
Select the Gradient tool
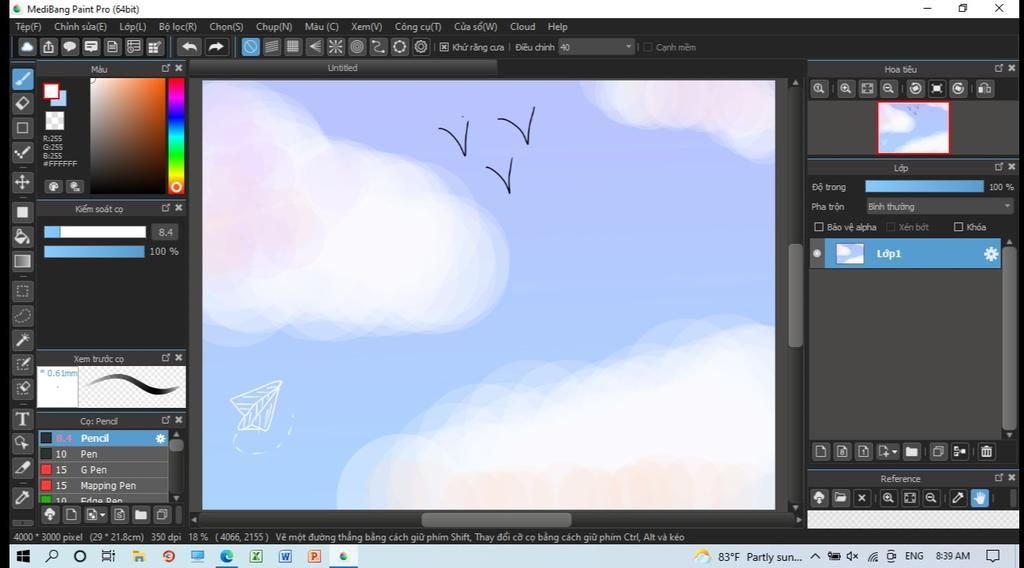(22, 261)
